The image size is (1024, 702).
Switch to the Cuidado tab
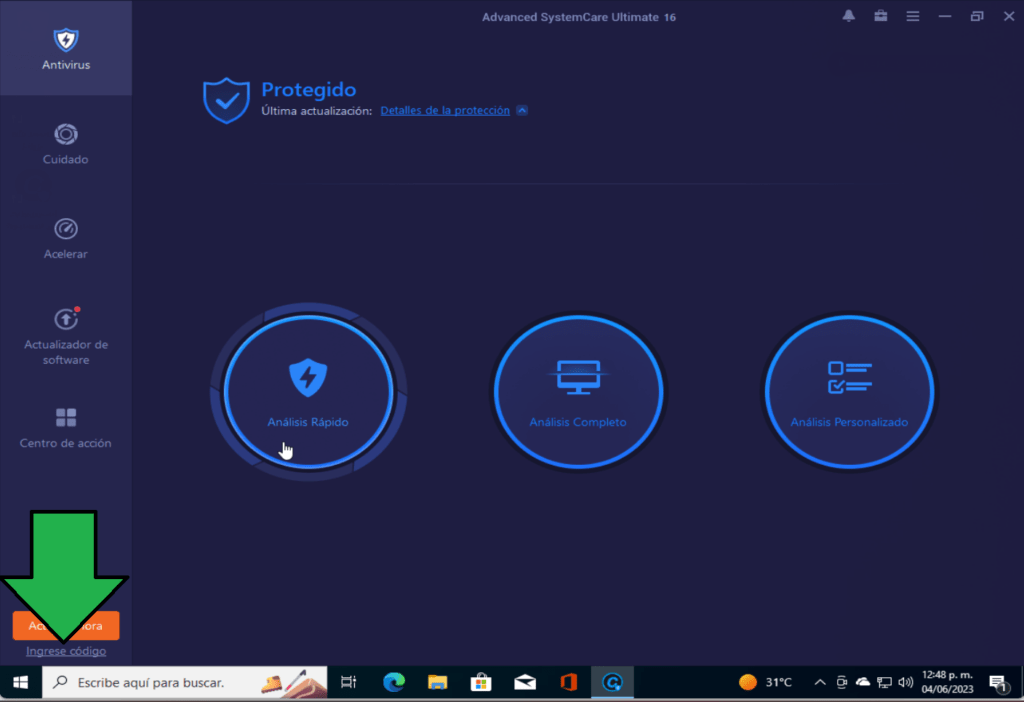(x=65, y=144)
